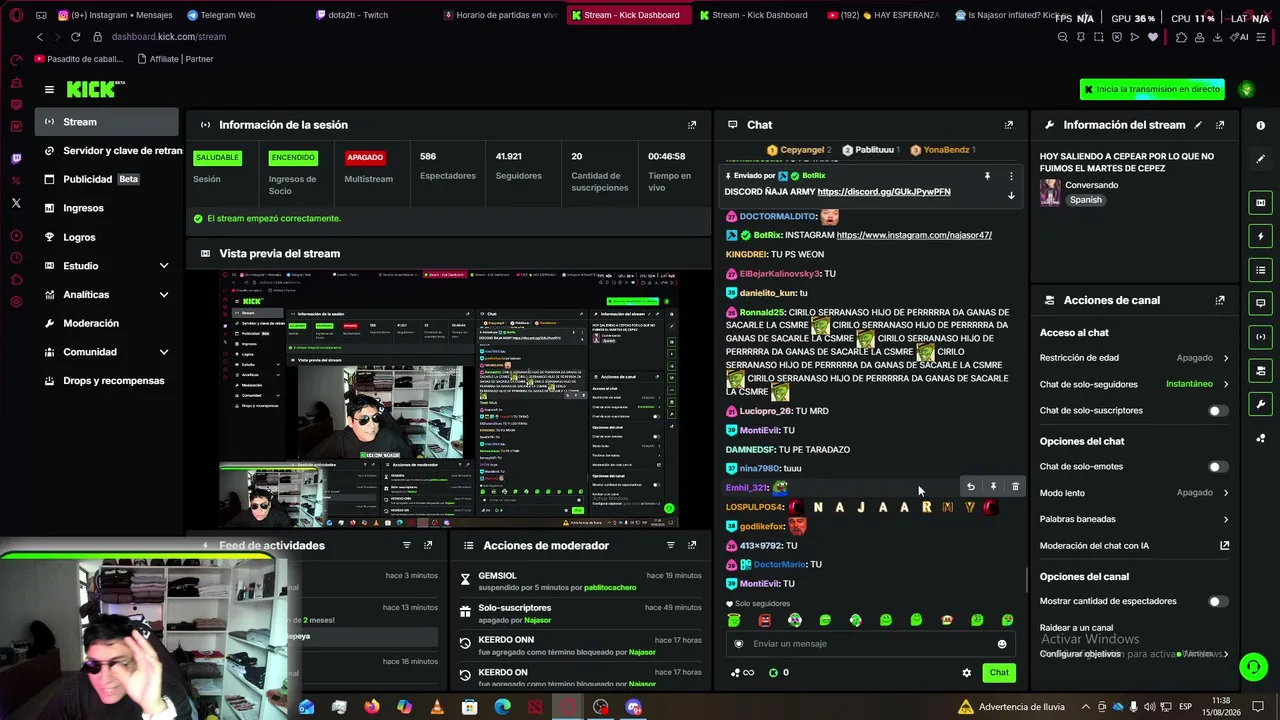Collapse the pinned message with down arrow
Screen dimensions: 1280x720
coord(1011,195)
